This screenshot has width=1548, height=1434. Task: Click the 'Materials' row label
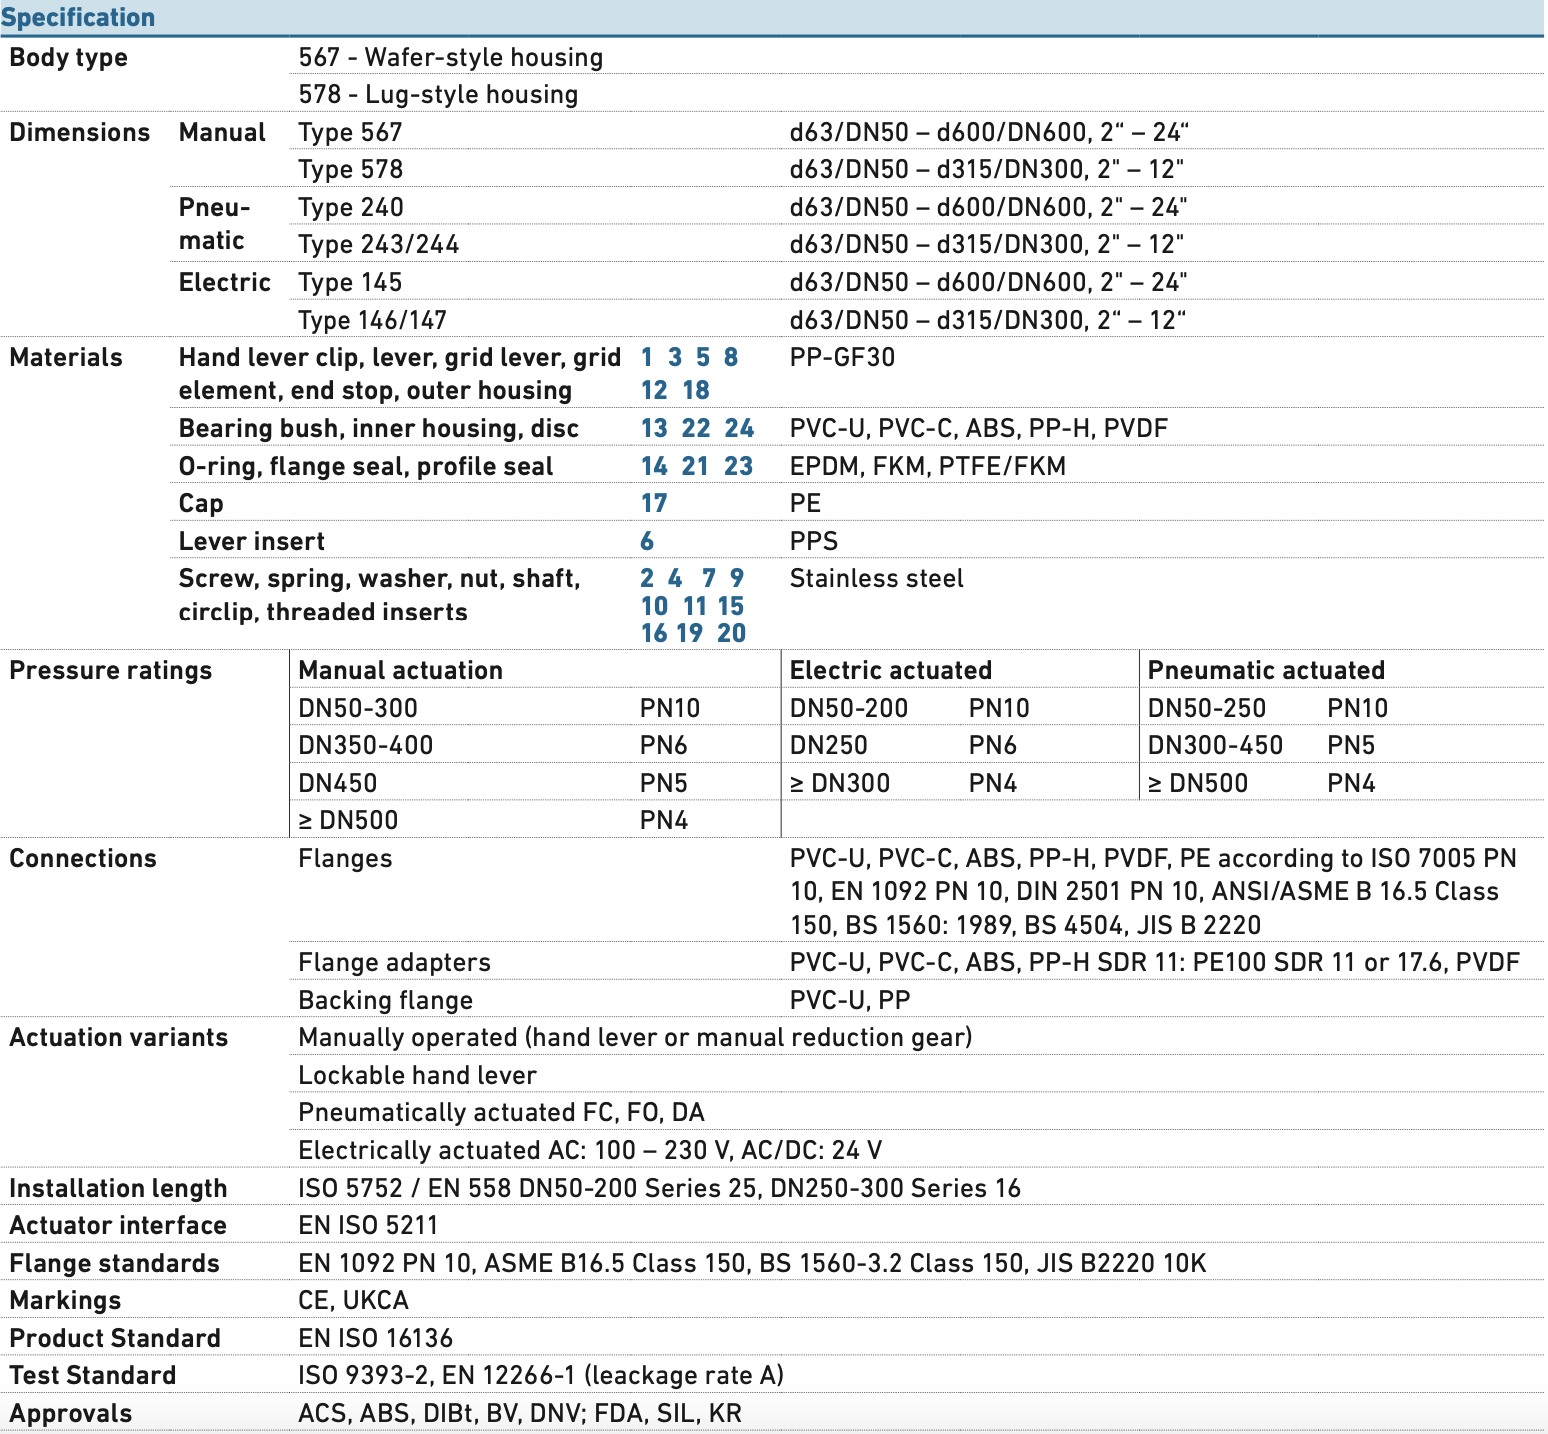click(66, 357)
